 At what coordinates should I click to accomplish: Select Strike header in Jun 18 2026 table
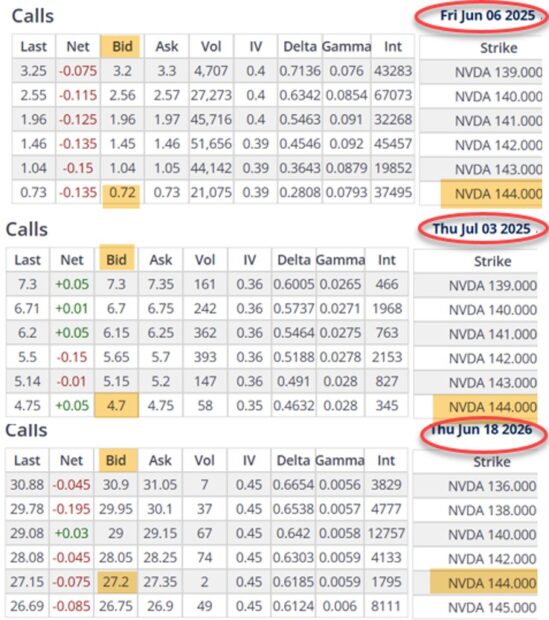(492, 462)
